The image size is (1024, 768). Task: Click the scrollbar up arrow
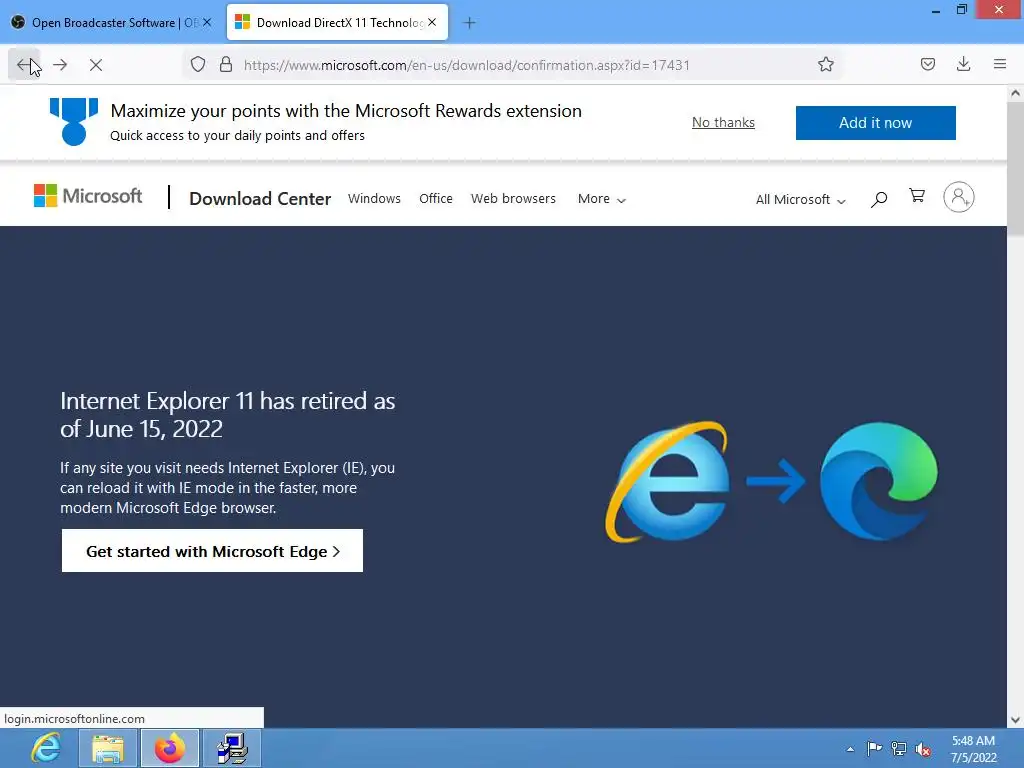click(1015, 93)
